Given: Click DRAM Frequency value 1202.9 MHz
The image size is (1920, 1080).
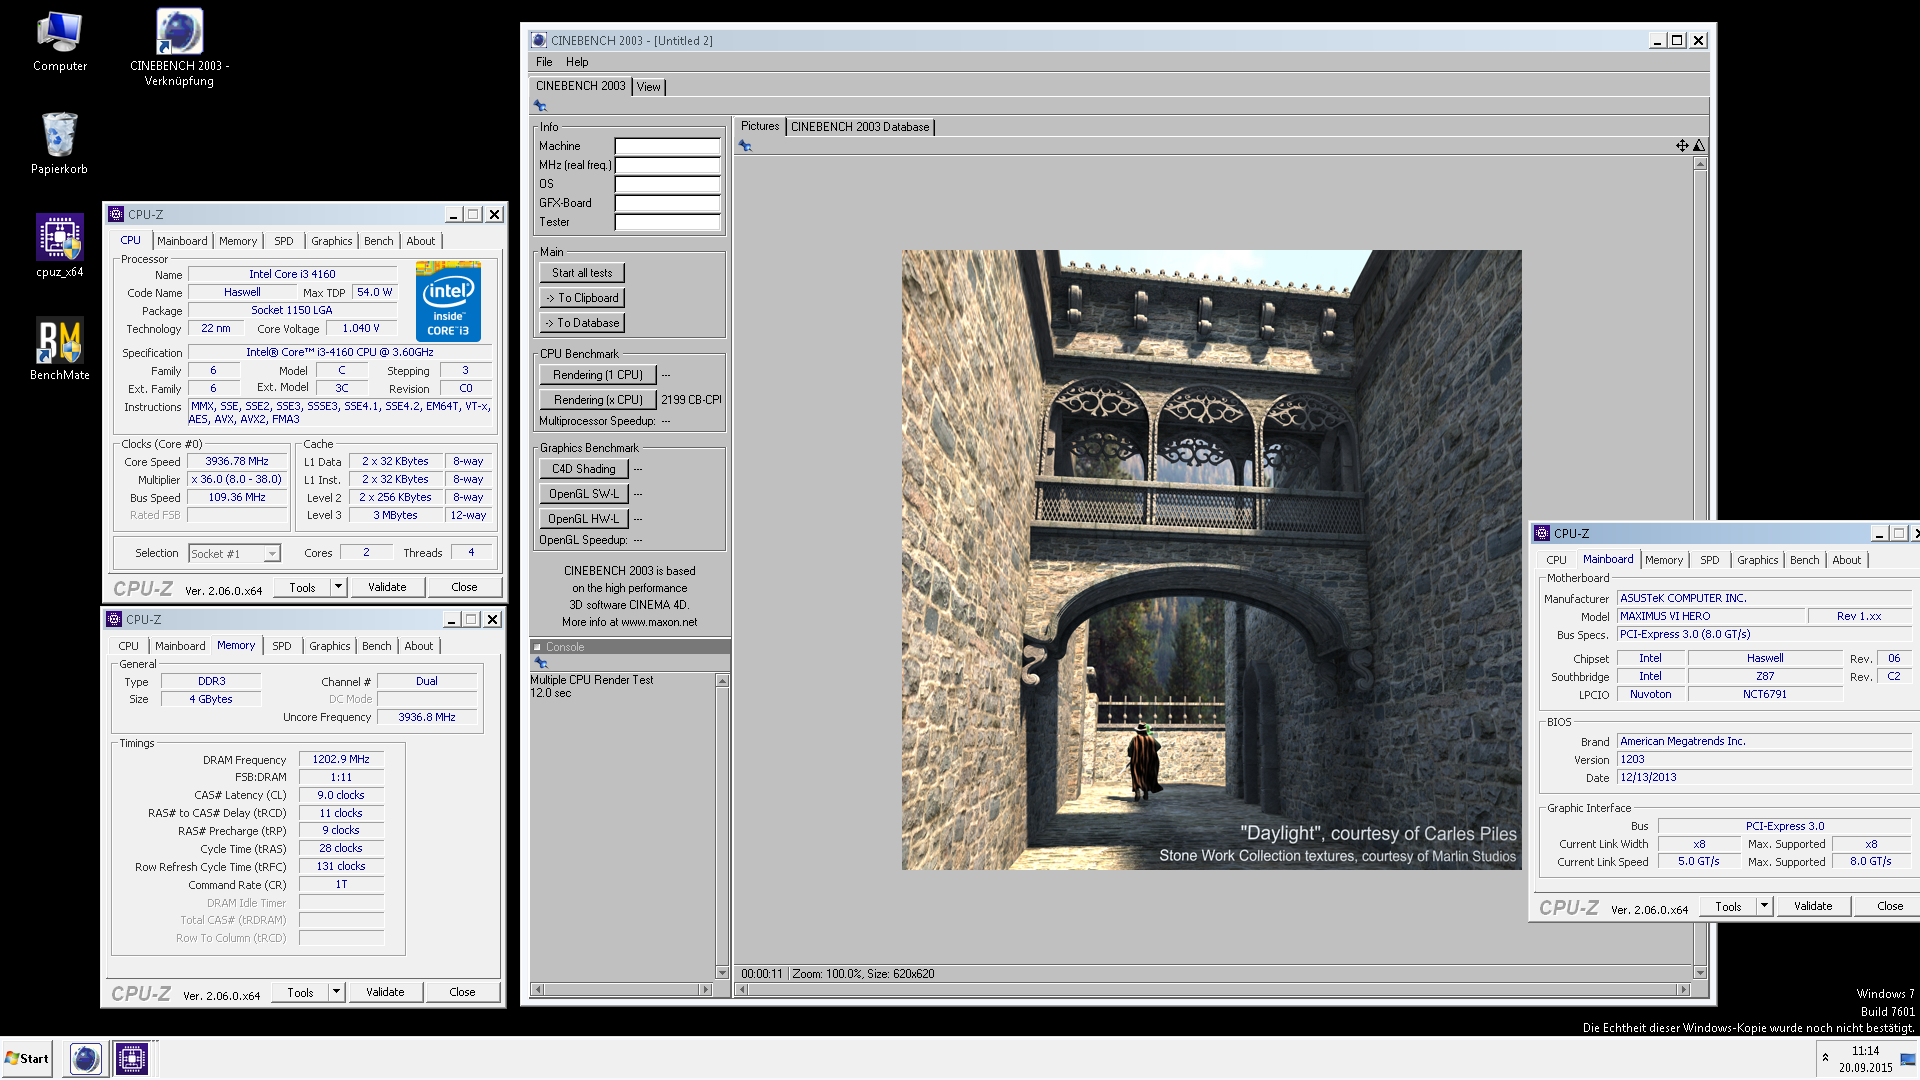Looking at the screenshot, I should 340,760.
